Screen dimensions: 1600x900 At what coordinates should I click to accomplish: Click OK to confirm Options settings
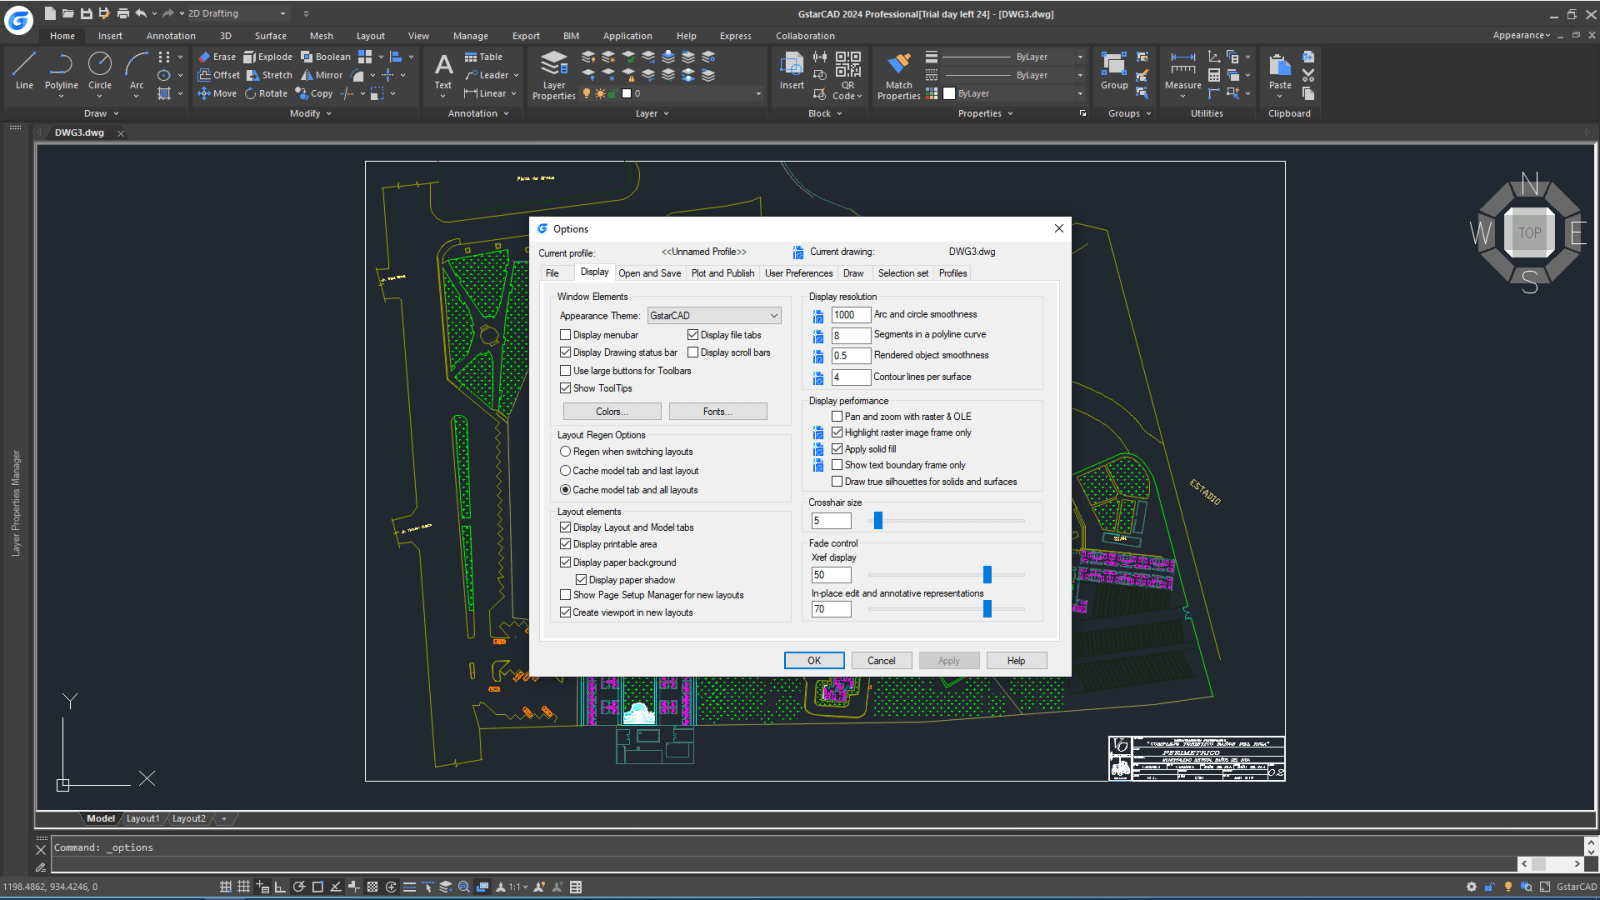pyautogui.click(x=813, y=660)
